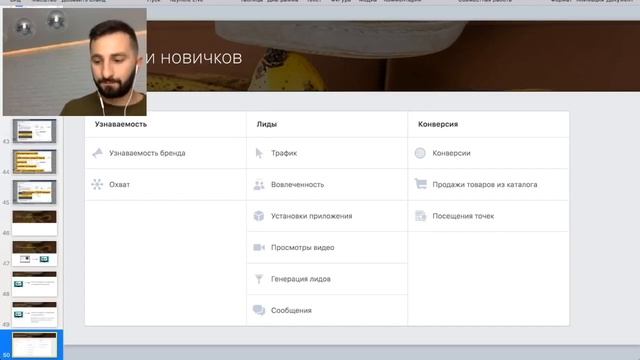Click the funnel icon beside Генерация лидов
The image size is (640, 360).
click(x=259, y=279)
